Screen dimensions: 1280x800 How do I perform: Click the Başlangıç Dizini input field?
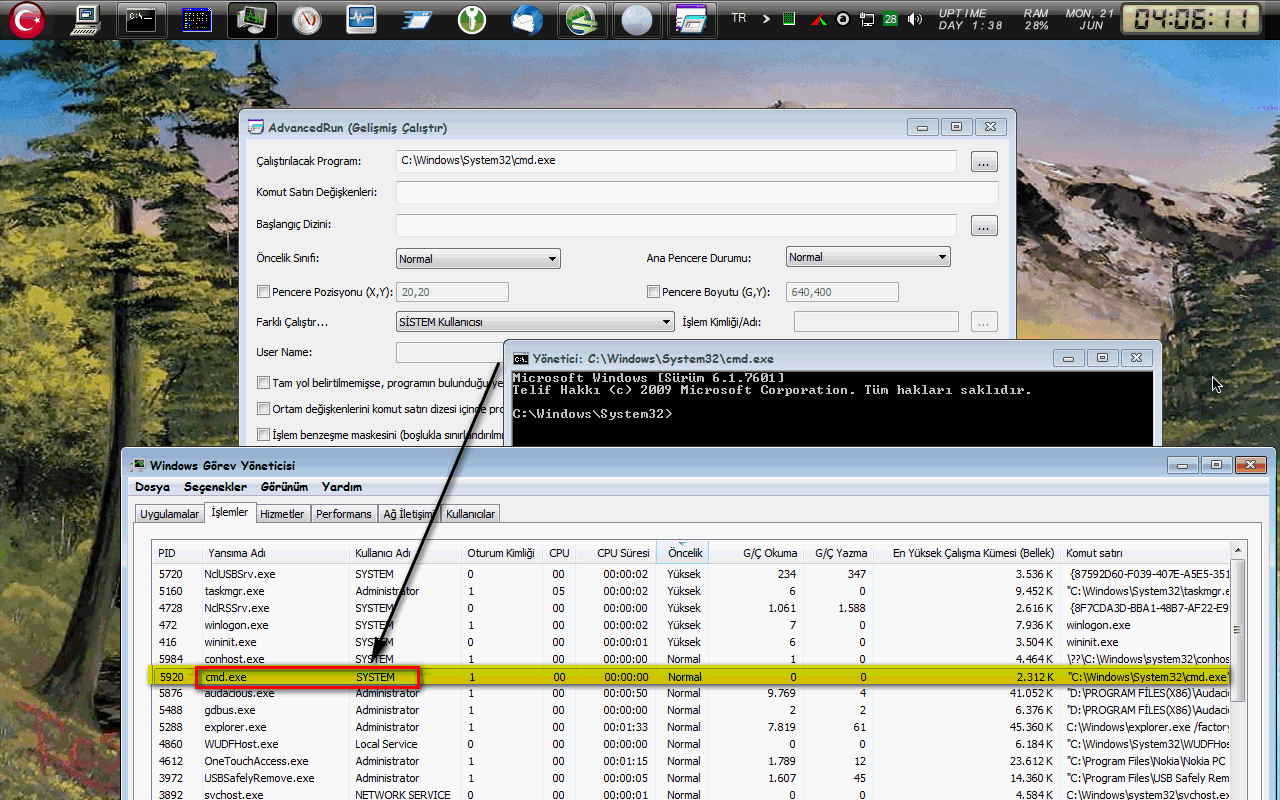coord(677,225)
